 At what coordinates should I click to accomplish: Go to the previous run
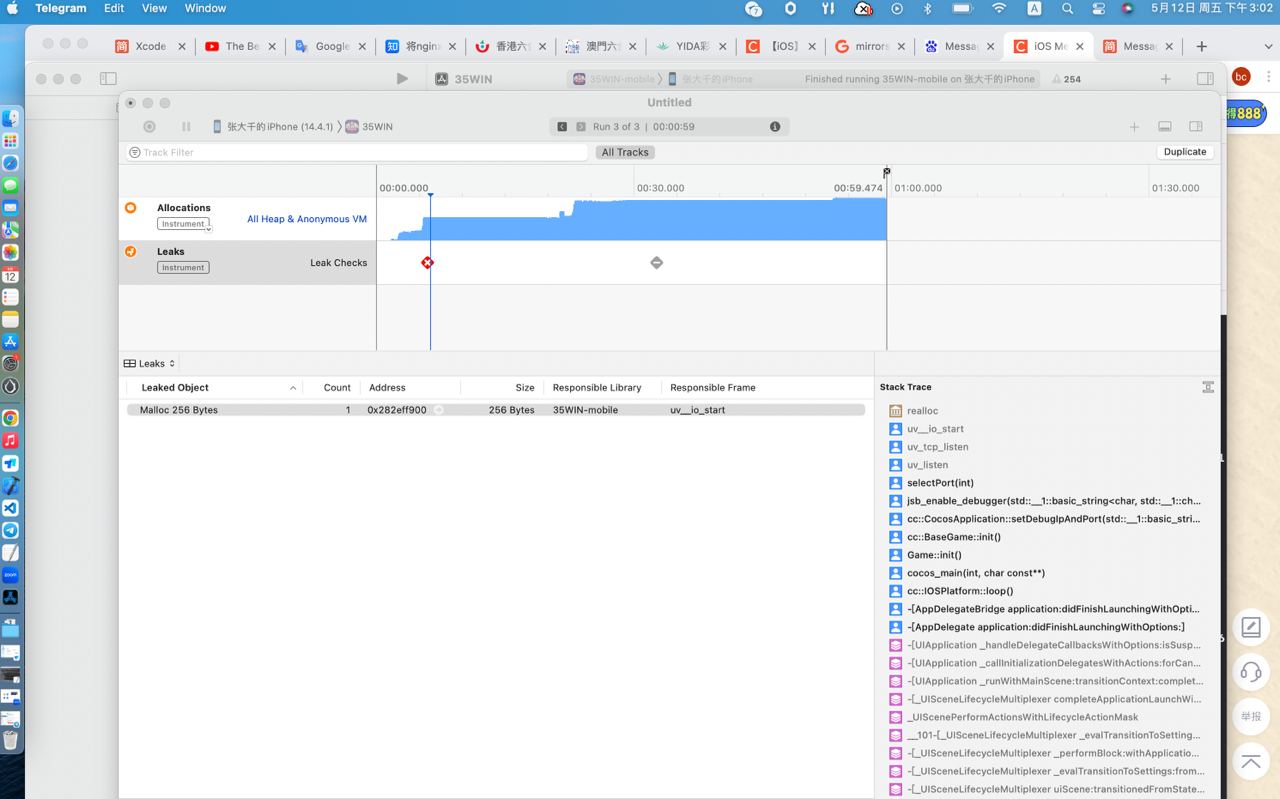coord(562,127)
